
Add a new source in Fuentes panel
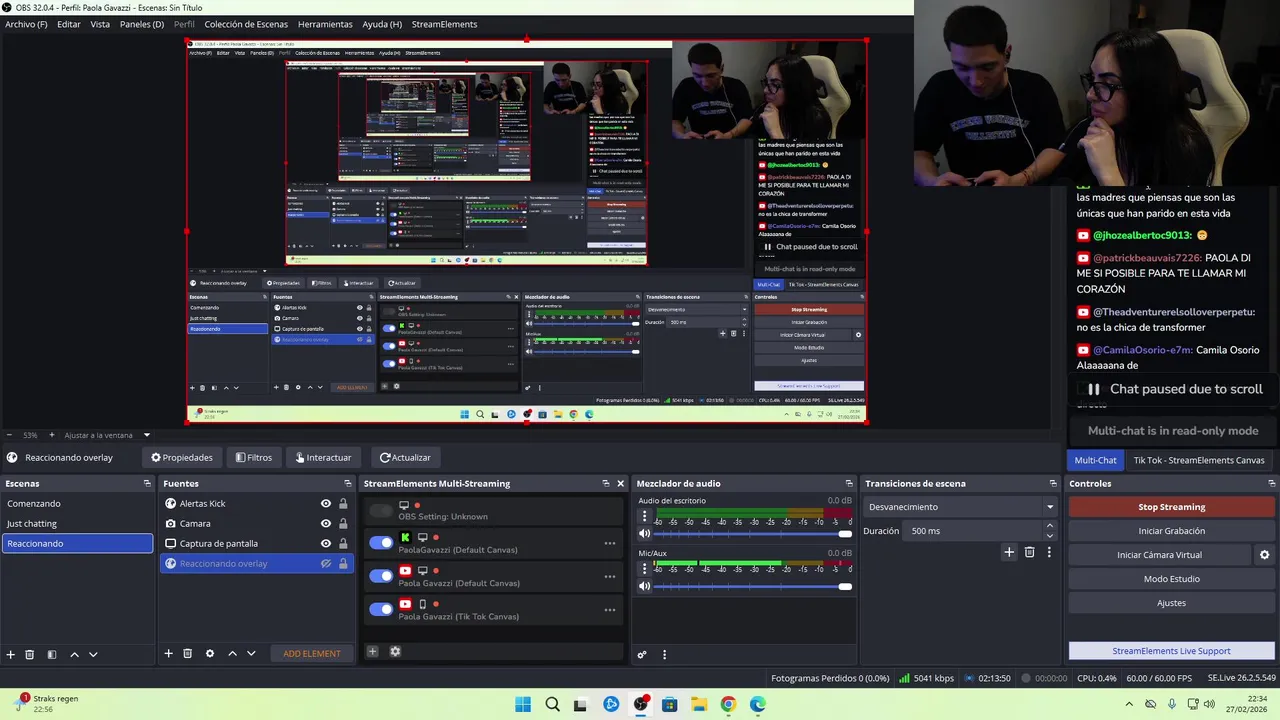click(x=168, y=653)
